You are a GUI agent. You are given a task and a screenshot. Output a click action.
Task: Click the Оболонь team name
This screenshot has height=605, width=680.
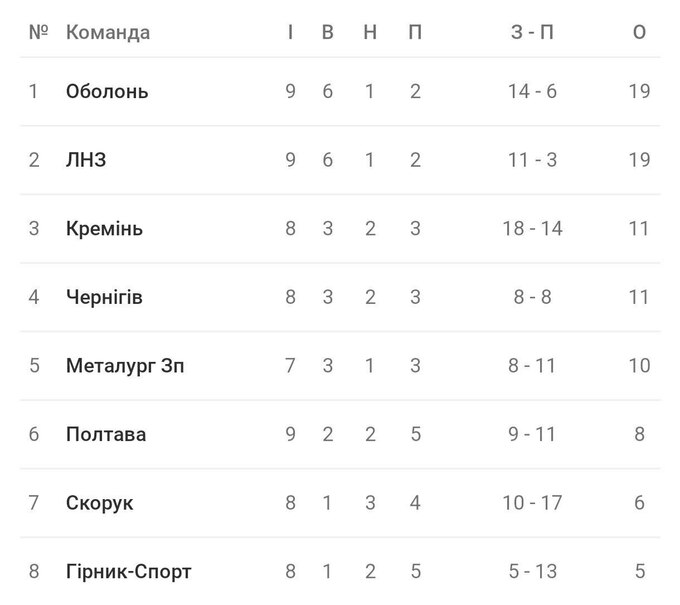107,91
